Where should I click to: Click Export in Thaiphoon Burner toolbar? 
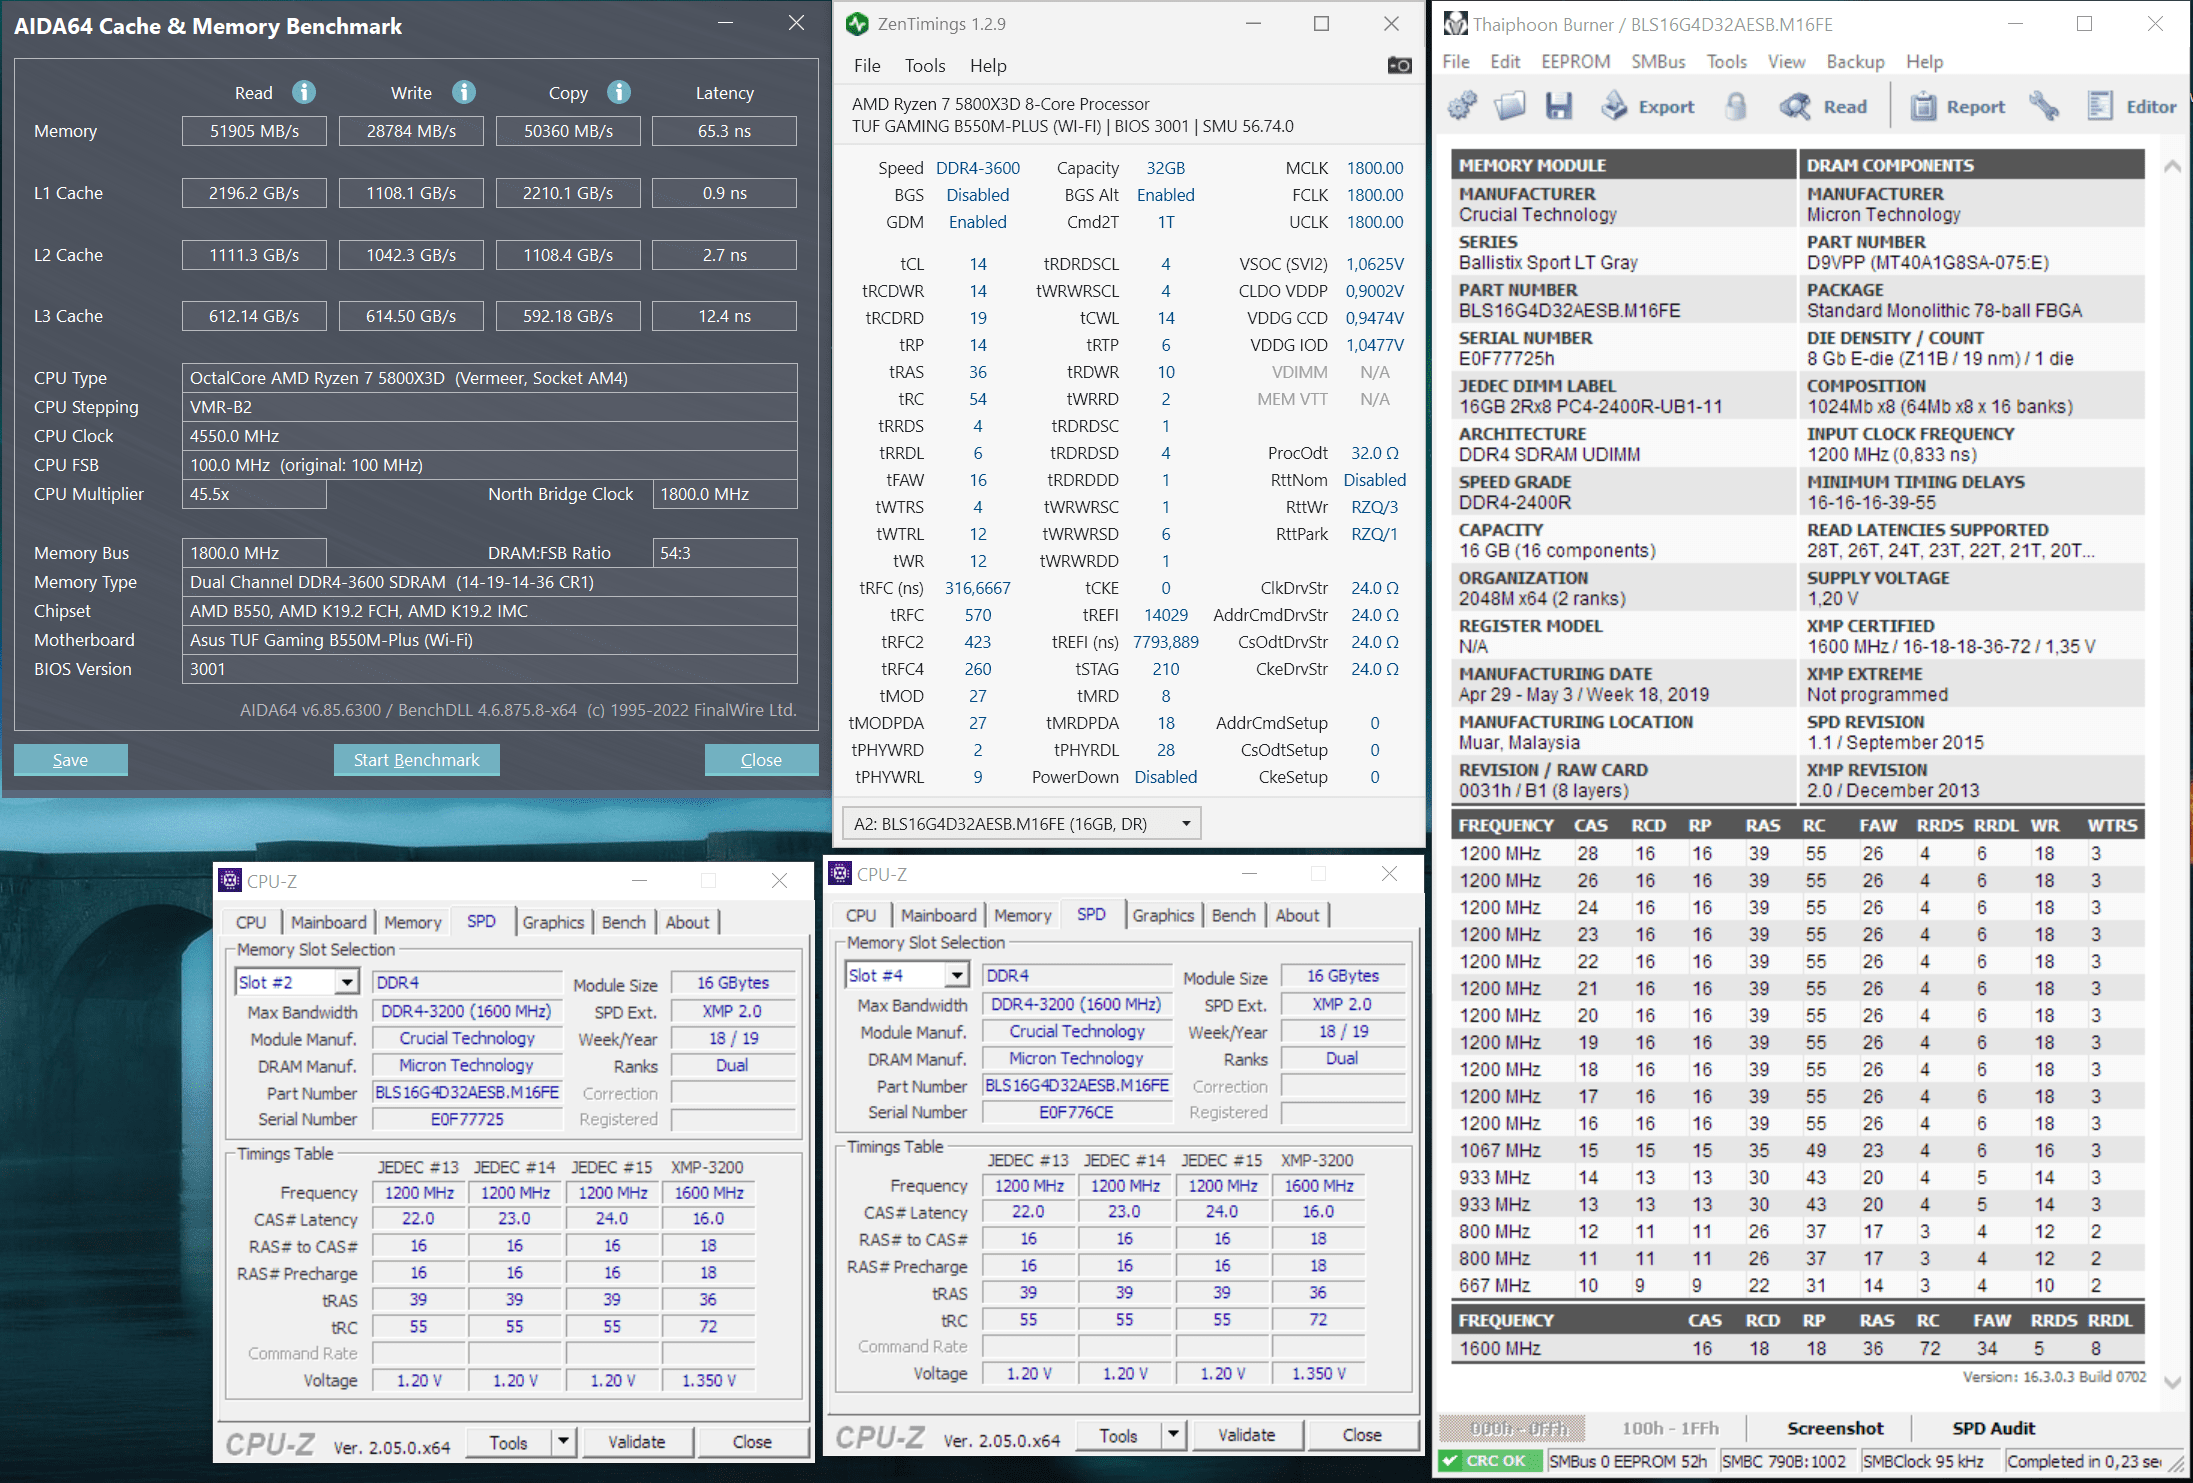(1647, 106)
